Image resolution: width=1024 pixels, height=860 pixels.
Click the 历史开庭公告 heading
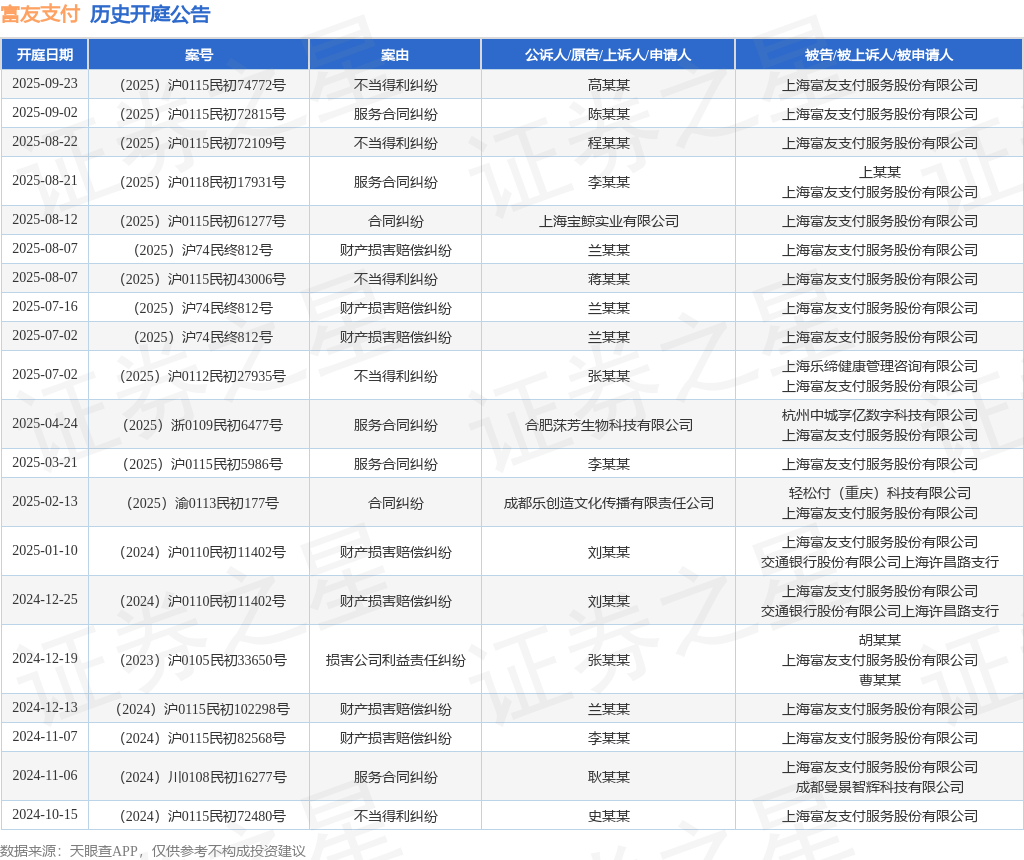[x=150, y=14]
